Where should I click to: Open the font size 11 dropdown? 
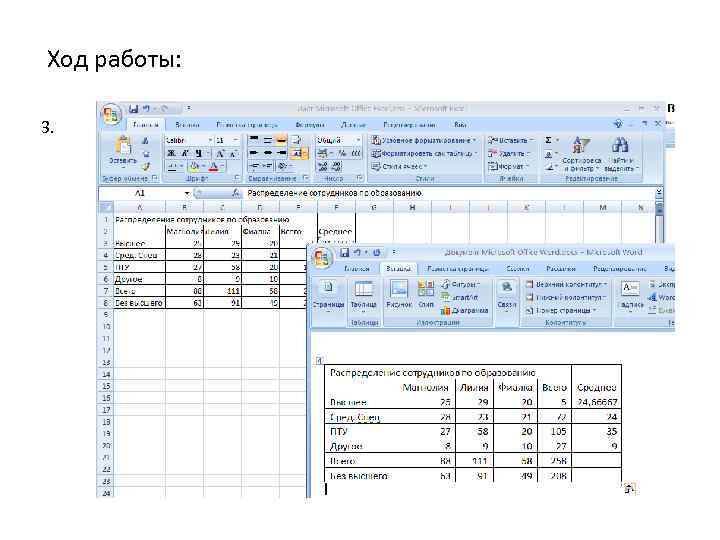(236, 140)
